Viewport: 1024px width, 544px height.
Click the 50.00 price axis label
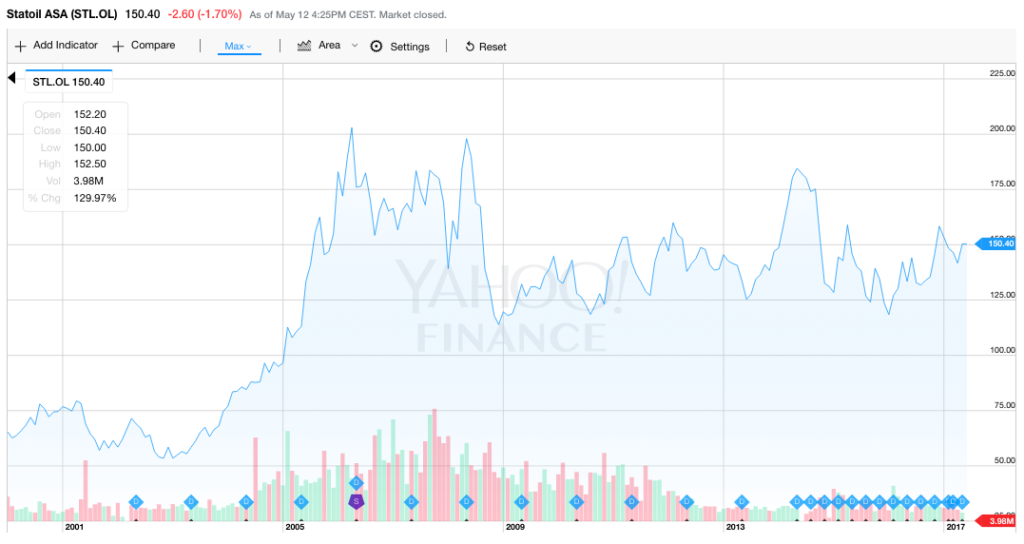1004,460
